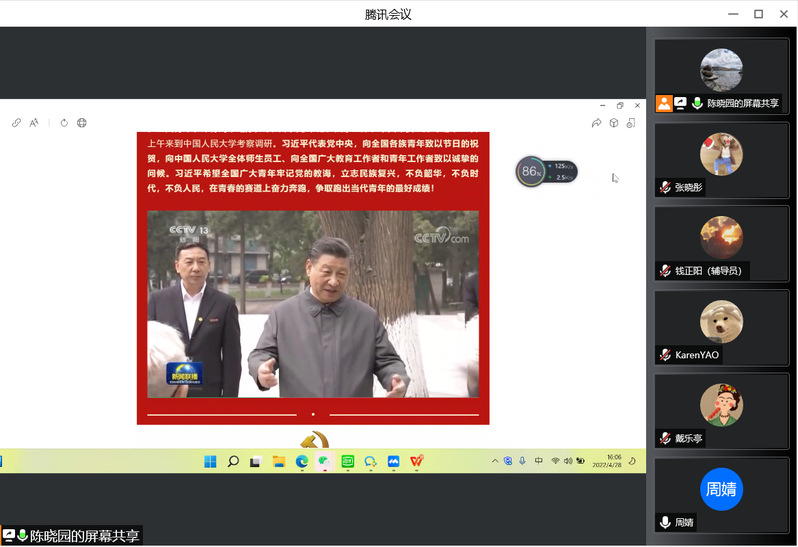Open File Explorer from the shared taskbar
798x547 pixels.
coord(279,461)
